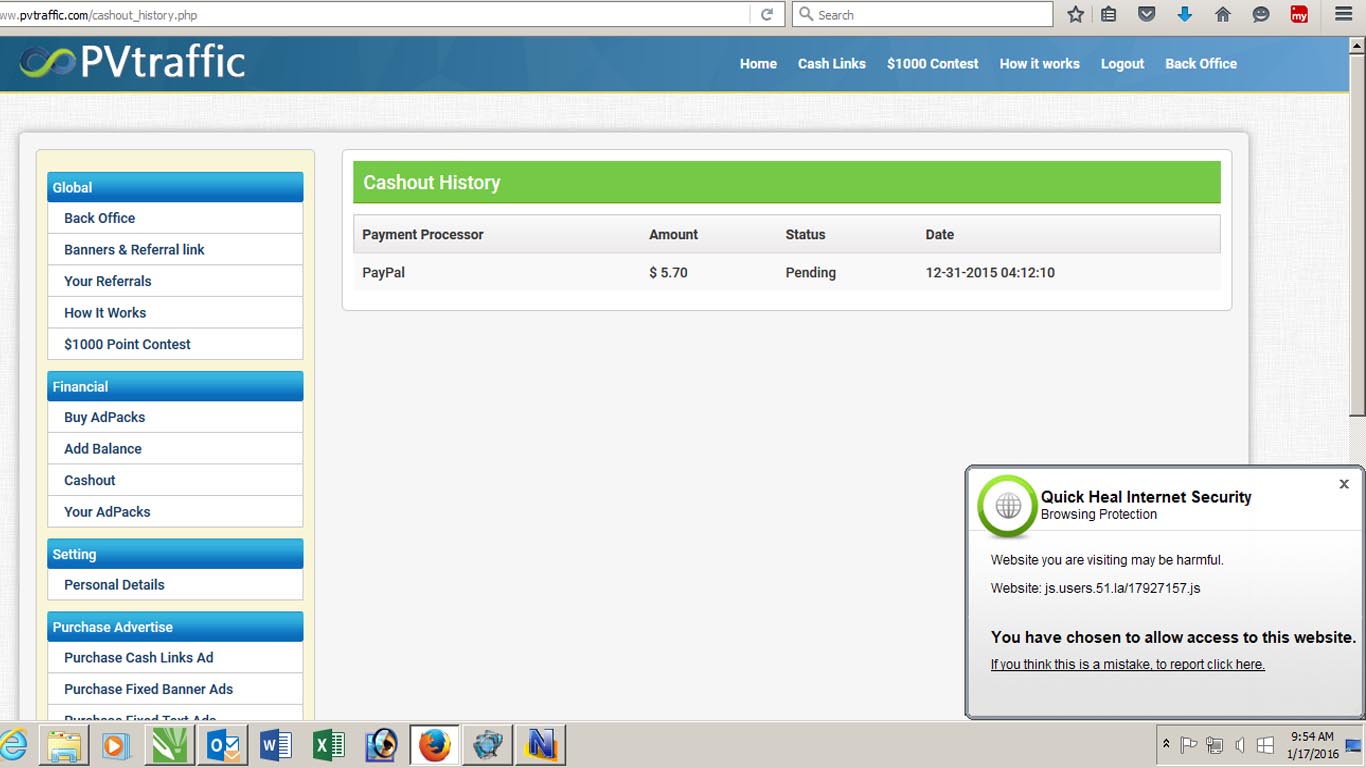Viewport: 1366px width, 768px height.
Task: Open How It Works in sidebar
Action: [175, 313]
